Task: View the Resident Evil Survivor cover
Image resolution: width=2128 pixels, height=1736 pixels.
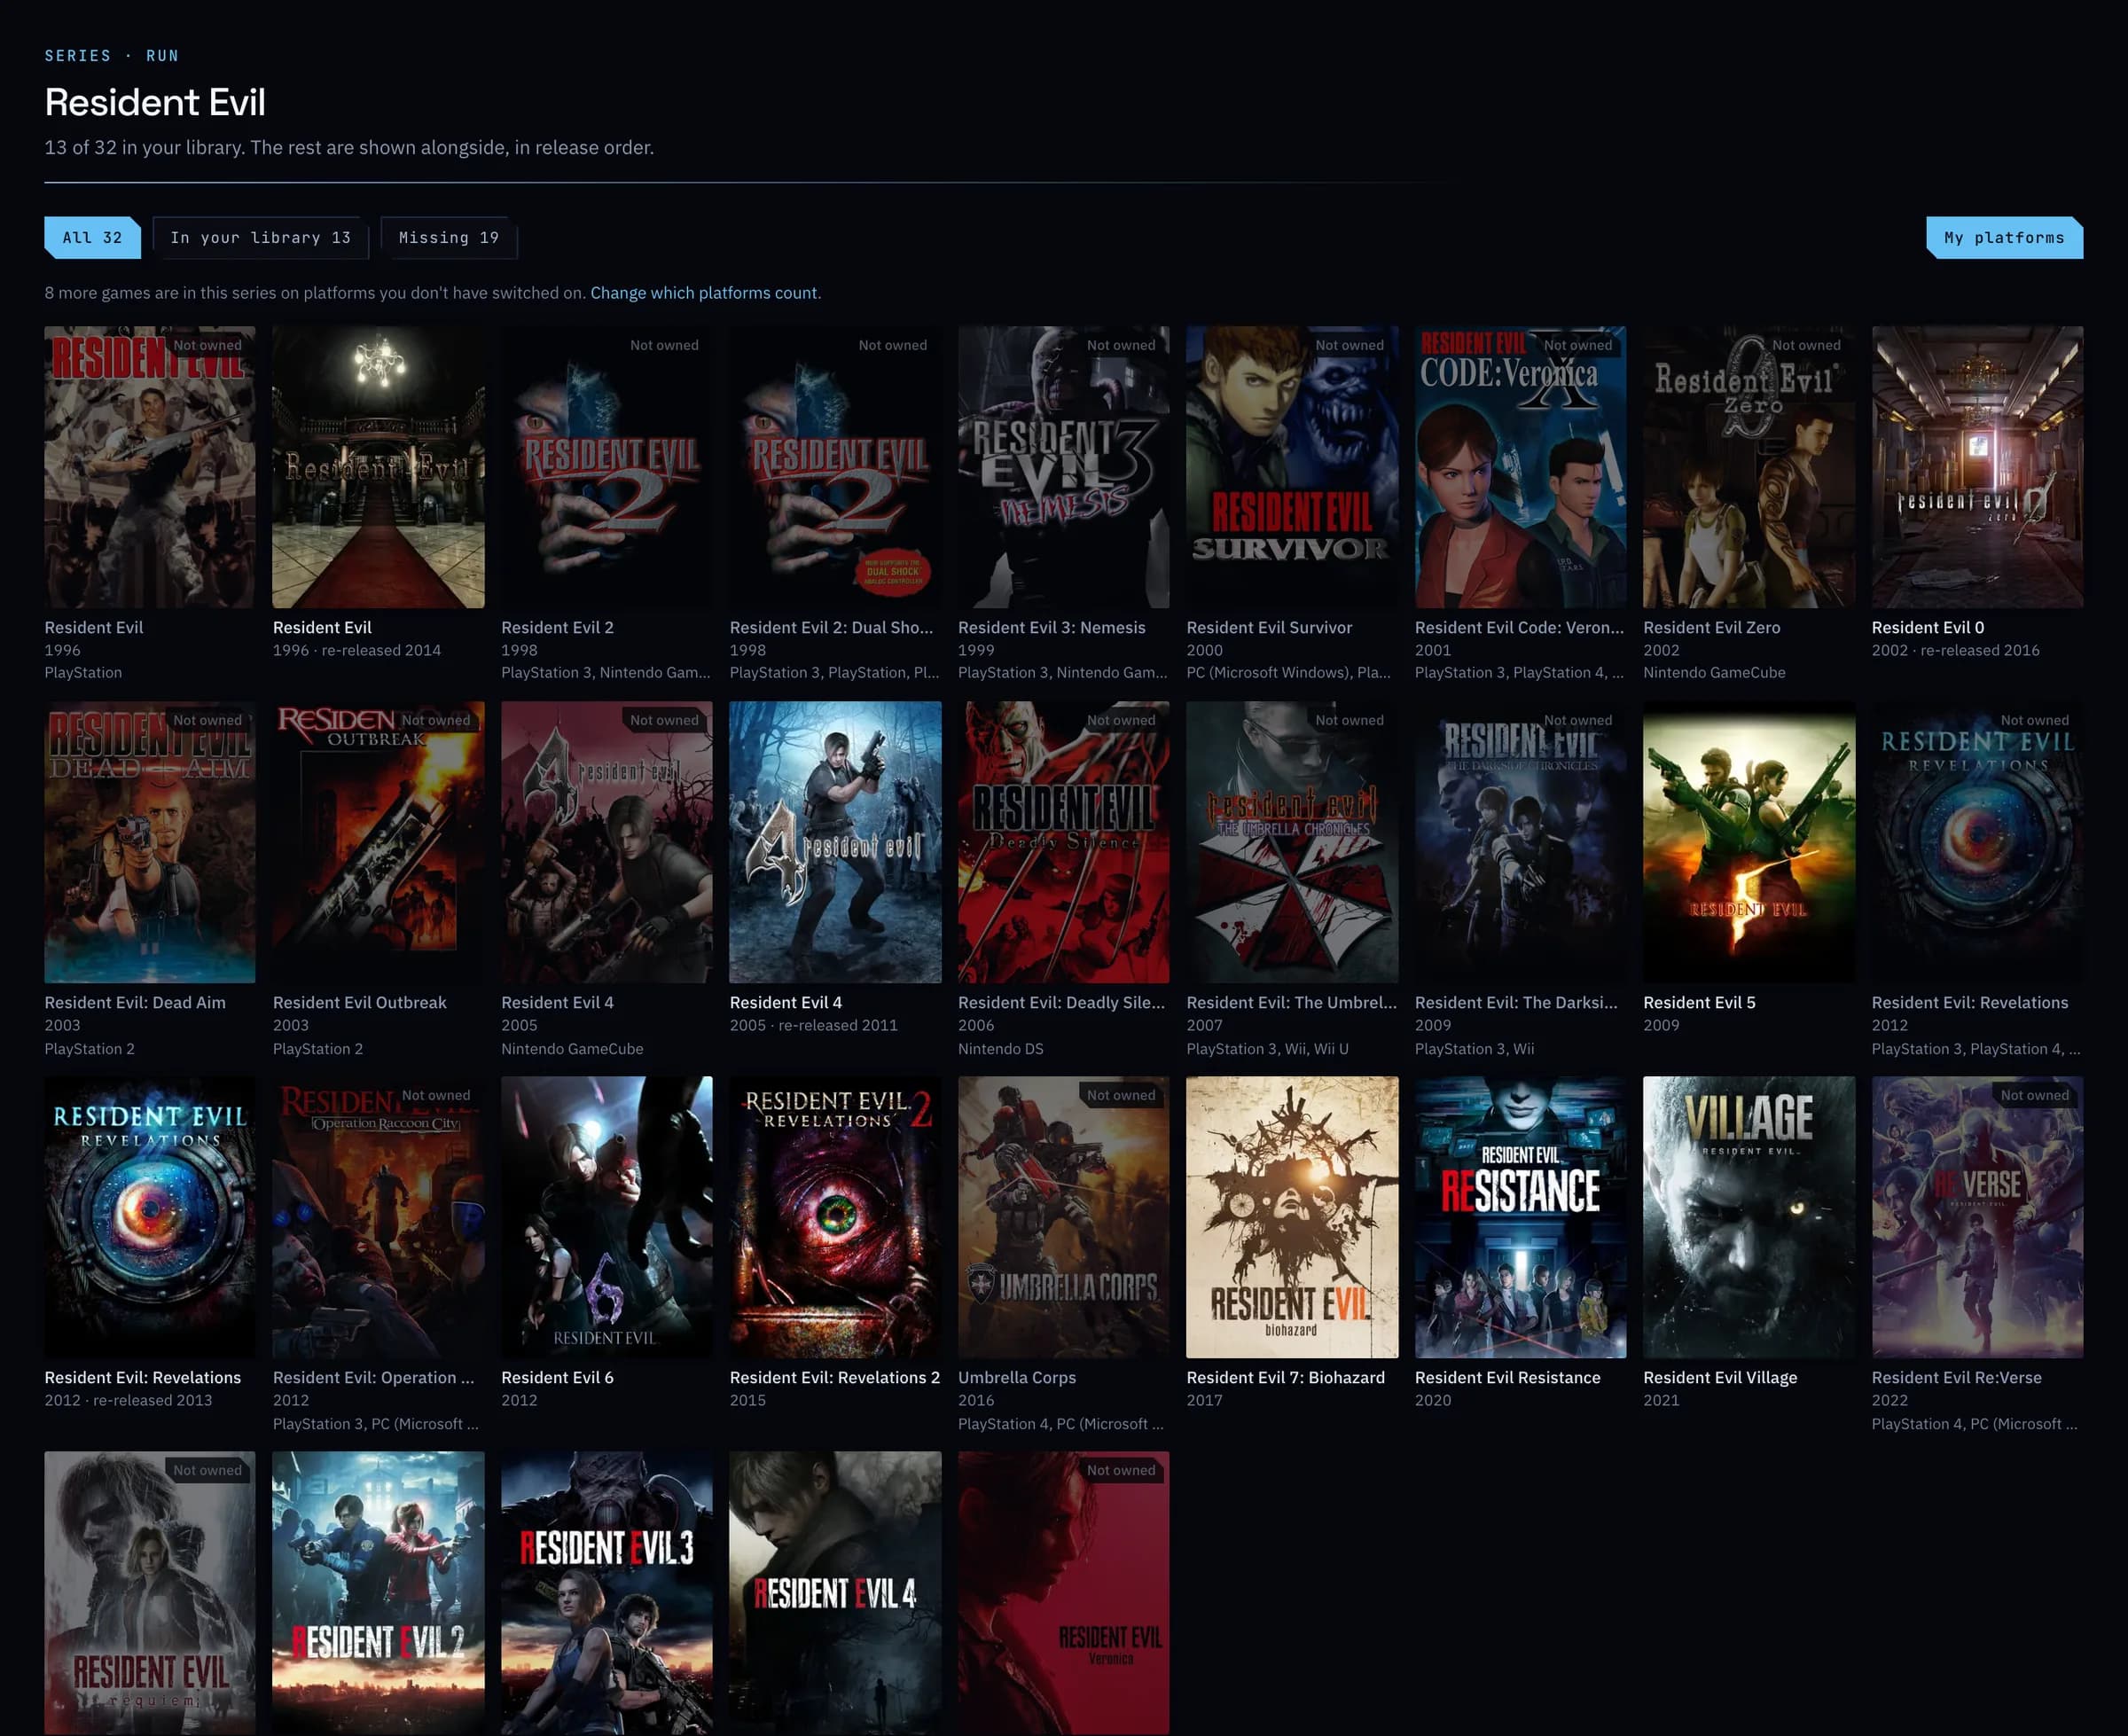Action: tap(1292, 467)
